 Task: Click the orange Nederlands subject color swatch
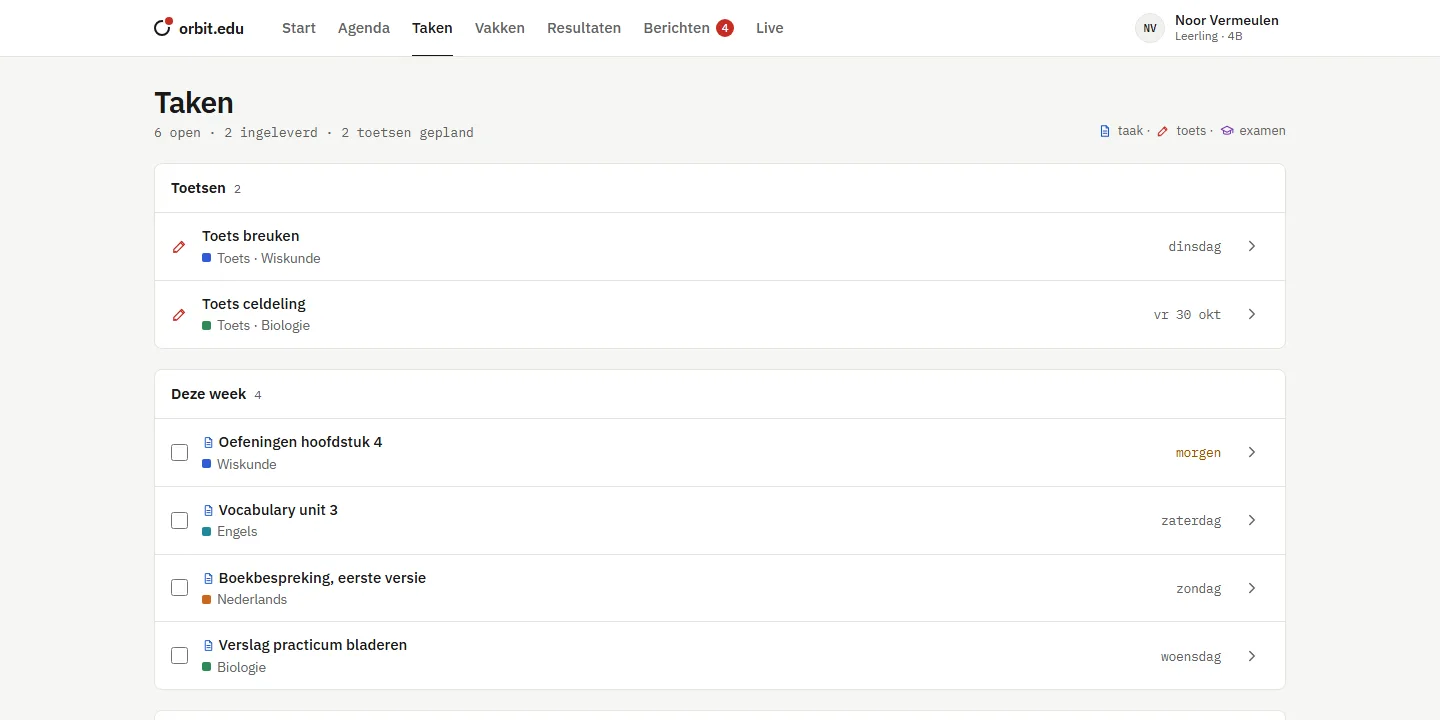pos(207,599)
